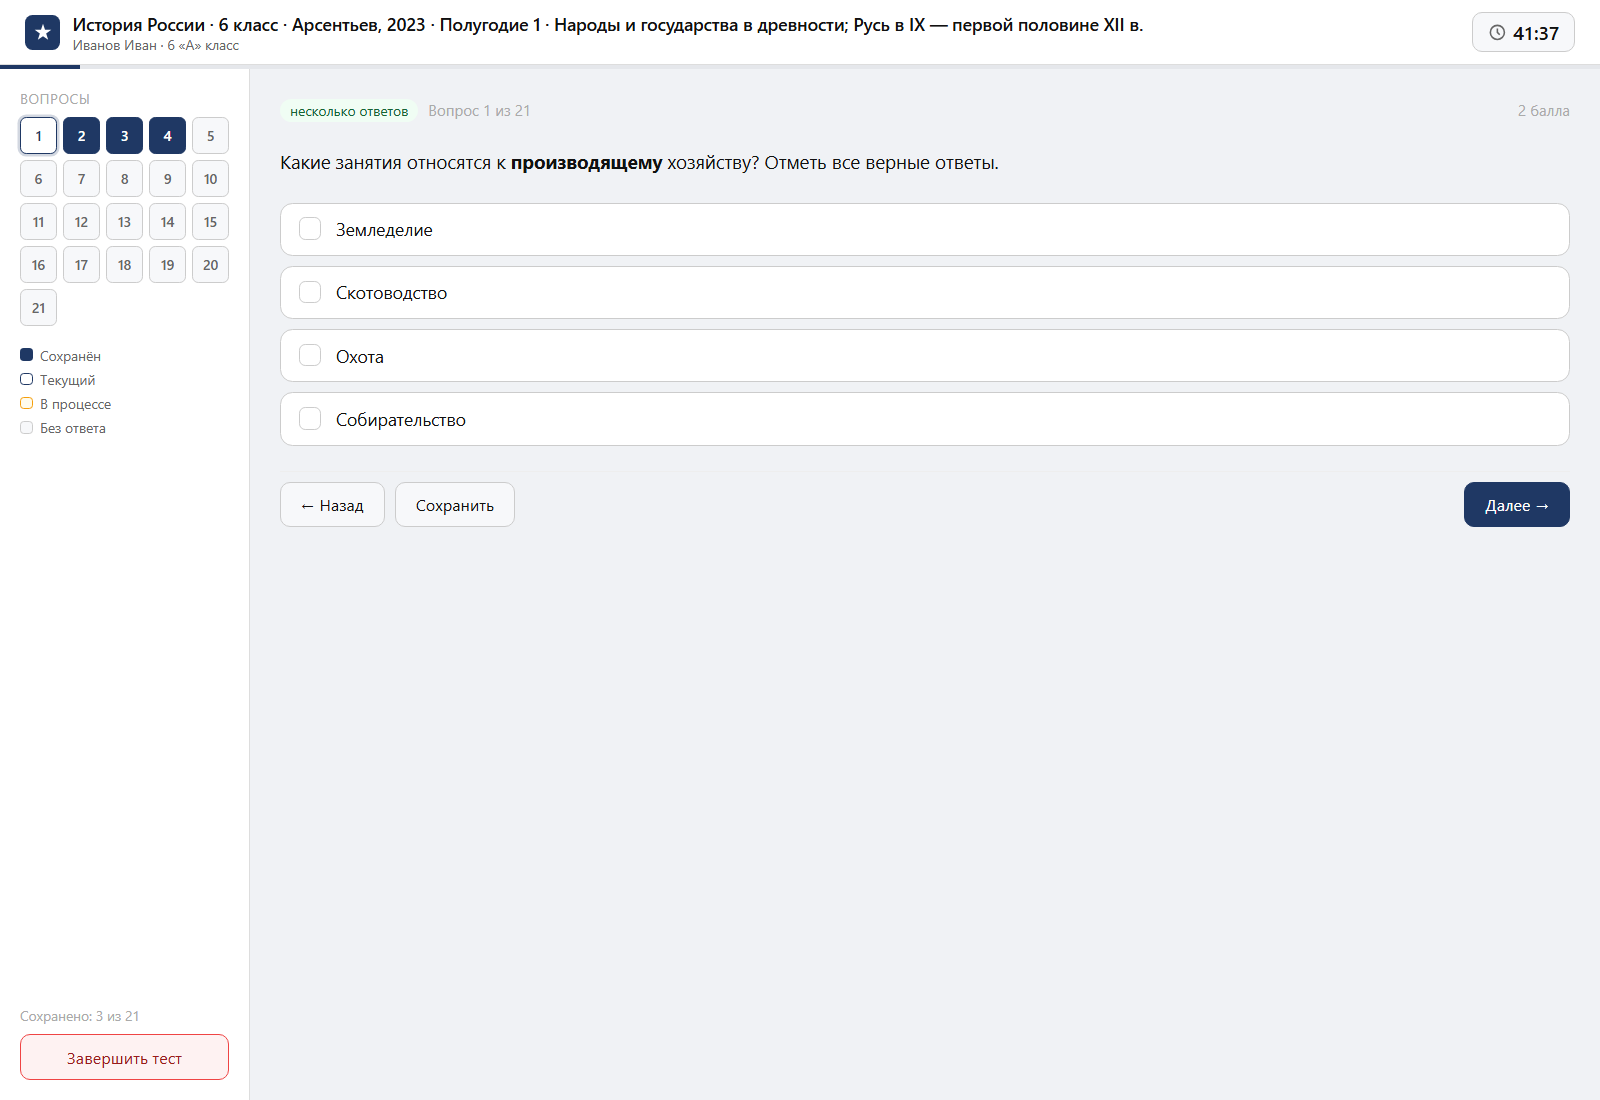The height and width of the screenshot is (1100, 1600).
Task: Check the Земледелие answer checkbox
Action: (310, 229)
